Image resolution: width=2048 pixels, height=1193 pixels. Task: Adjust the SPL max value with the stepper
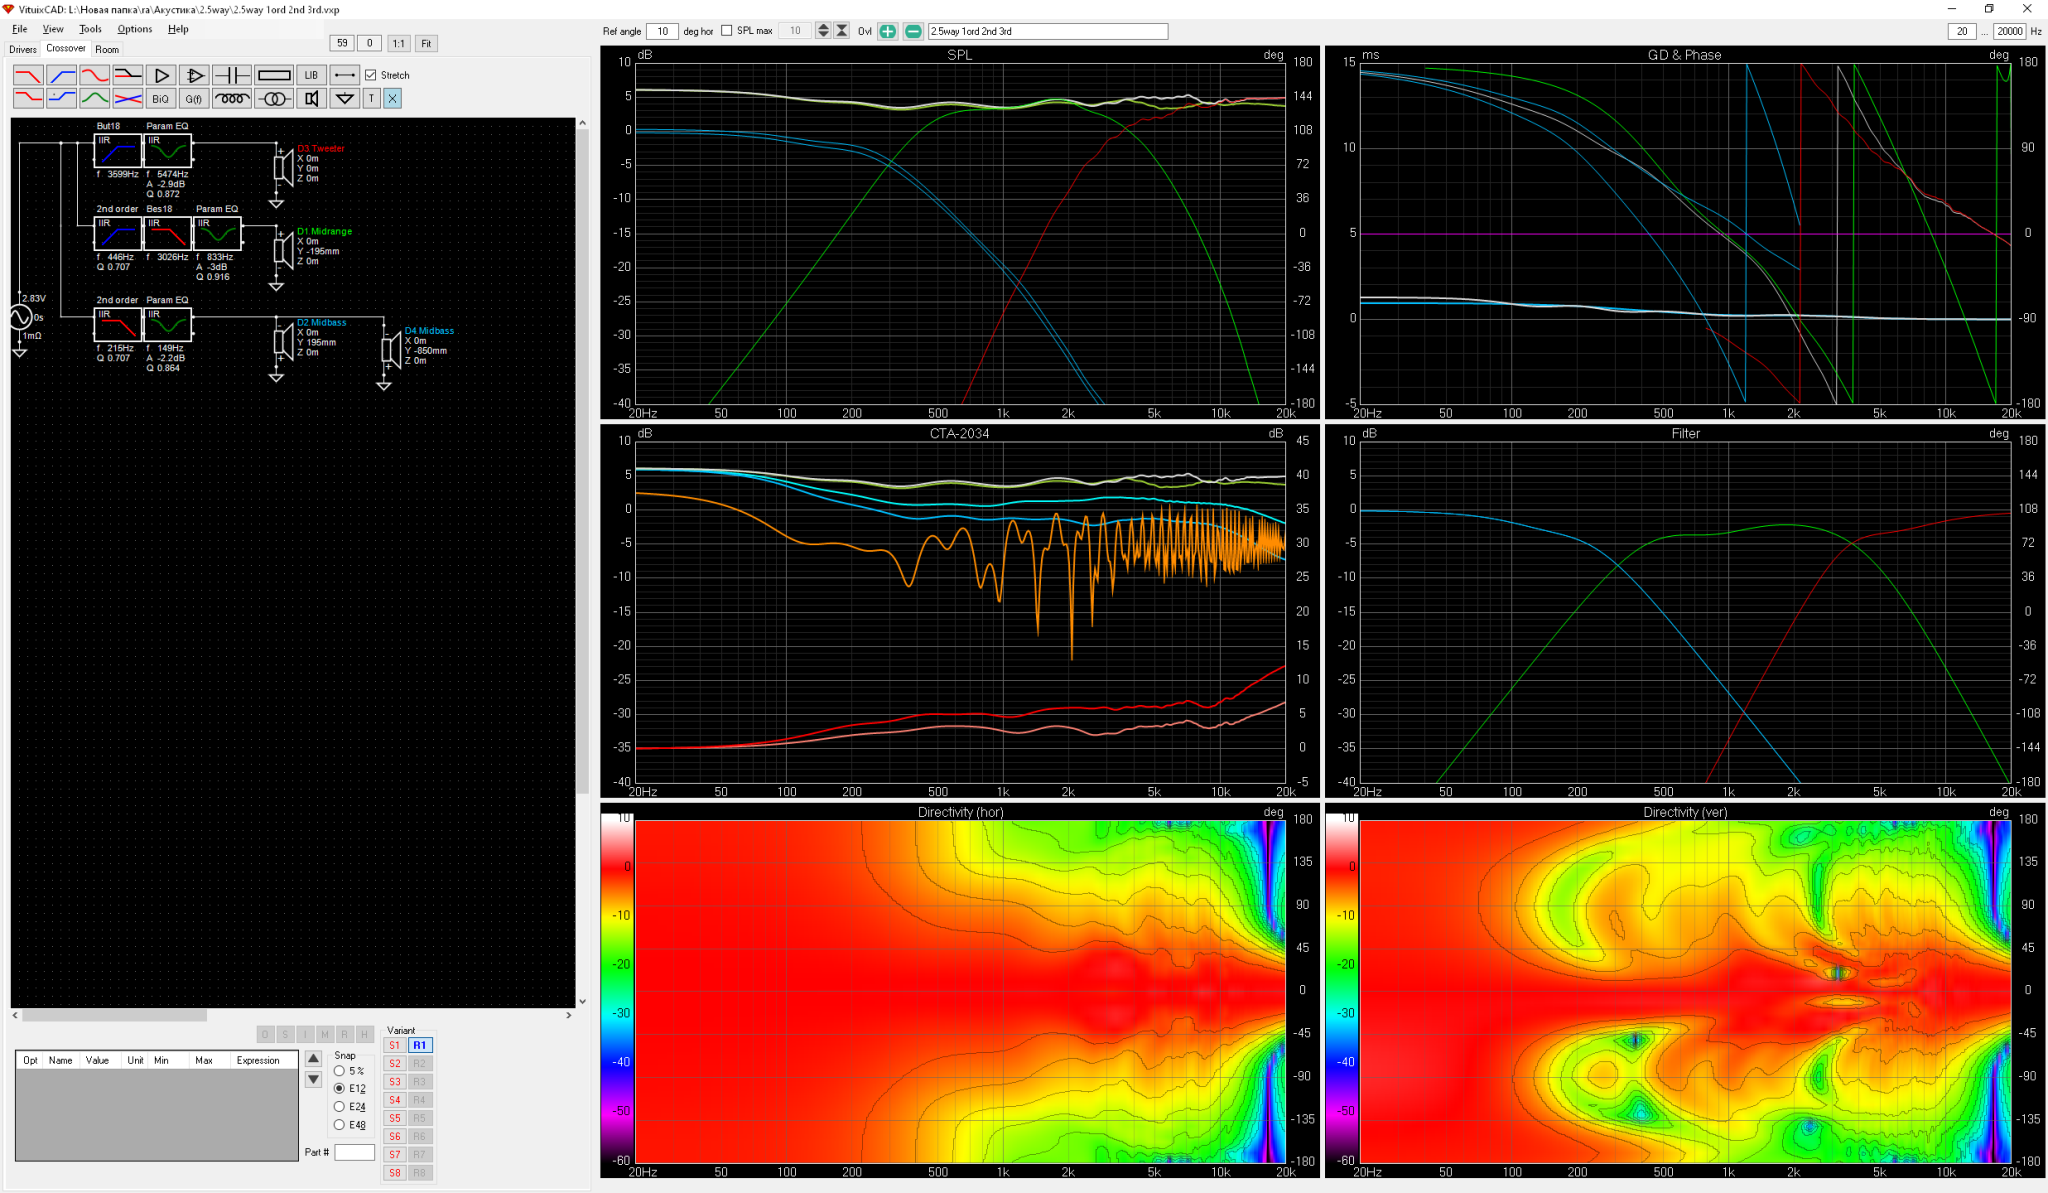click(x=823, y=31)
